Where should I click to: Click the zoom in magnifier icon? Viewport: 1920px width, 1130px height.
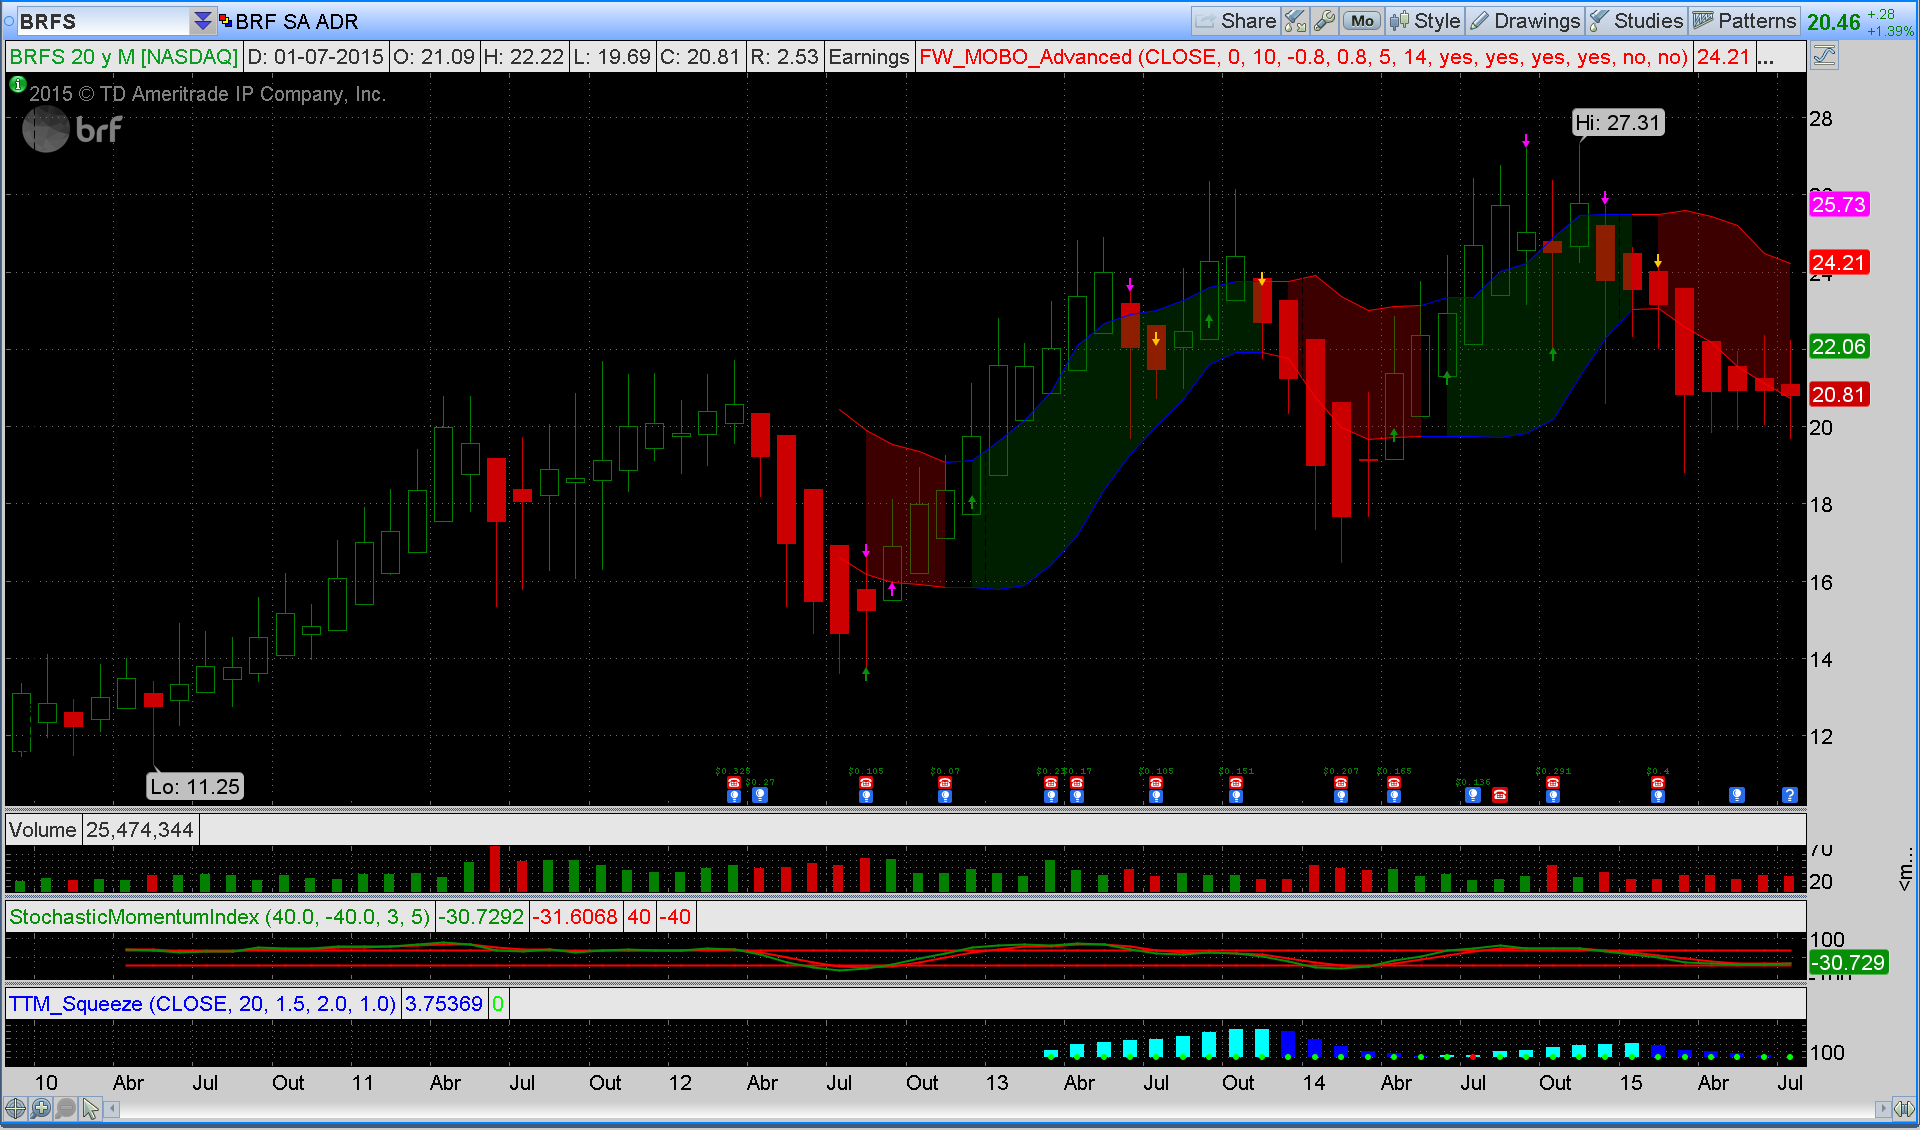41,1108
